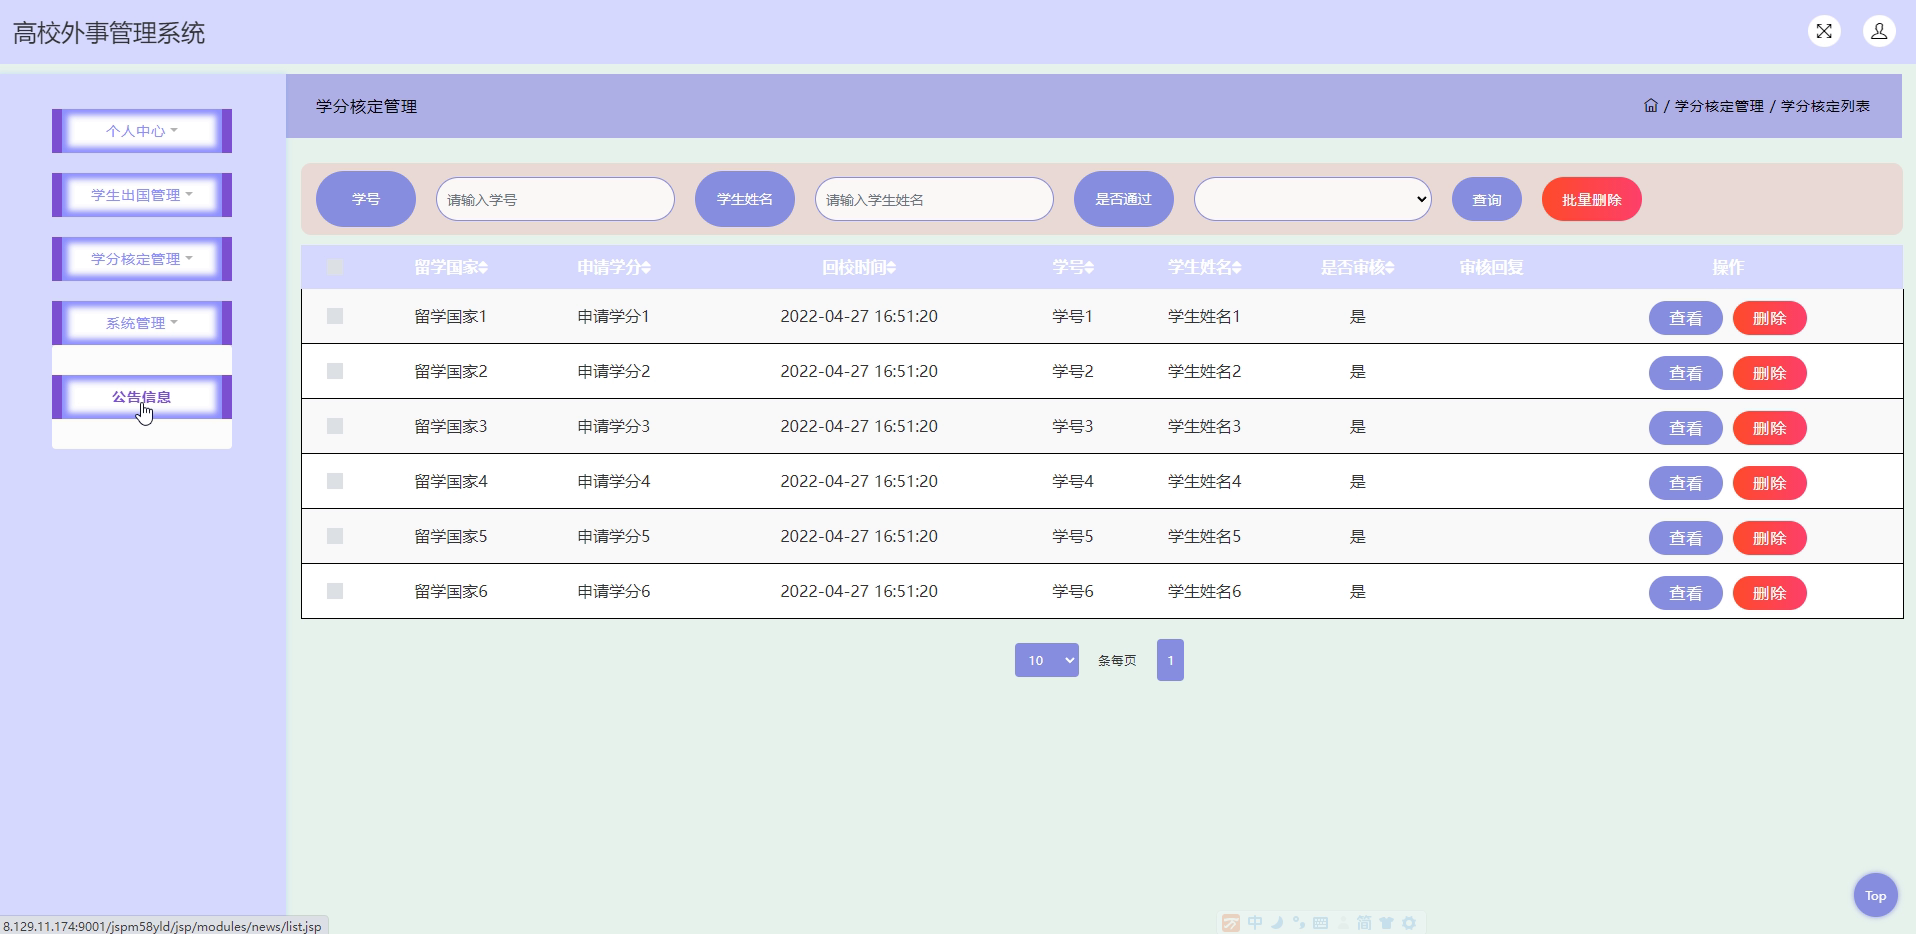The width and height of the screenshot is (1916, 934).
Task: Click the 学生姓名3 cell
Action: click(x=1204, y=426)
